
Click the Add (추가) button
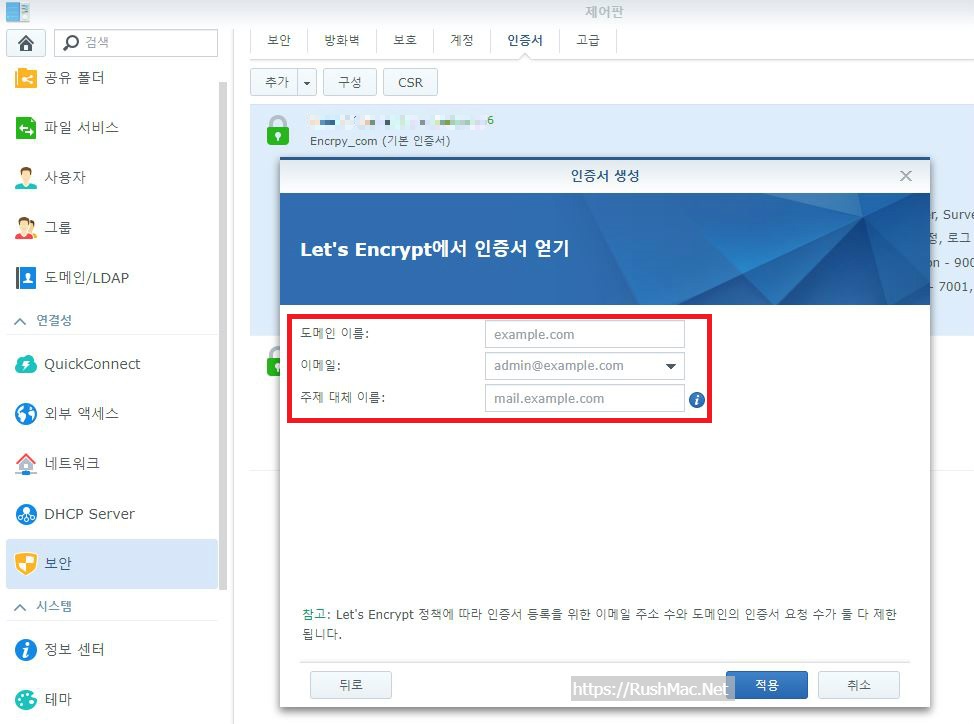click(275, 83)
